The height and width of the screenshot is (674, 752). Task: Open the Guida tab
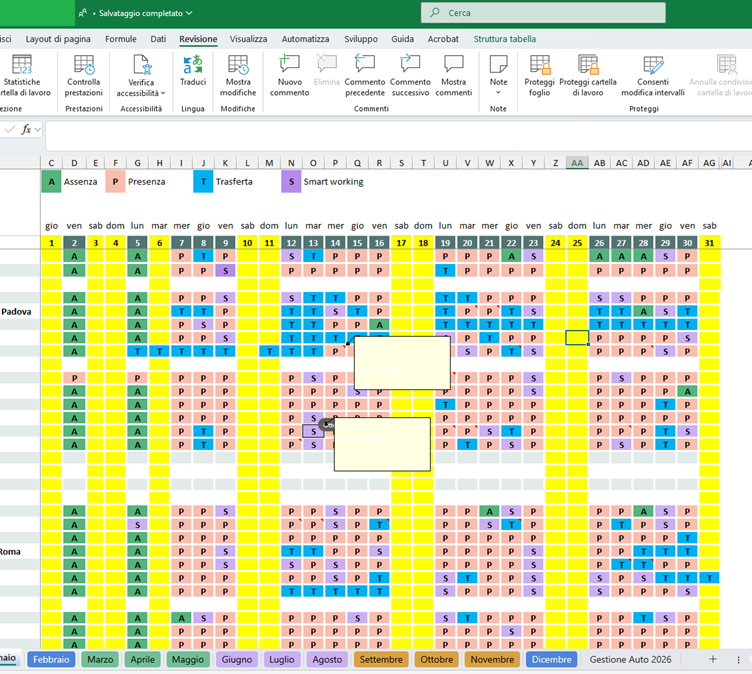click(402, 39)
